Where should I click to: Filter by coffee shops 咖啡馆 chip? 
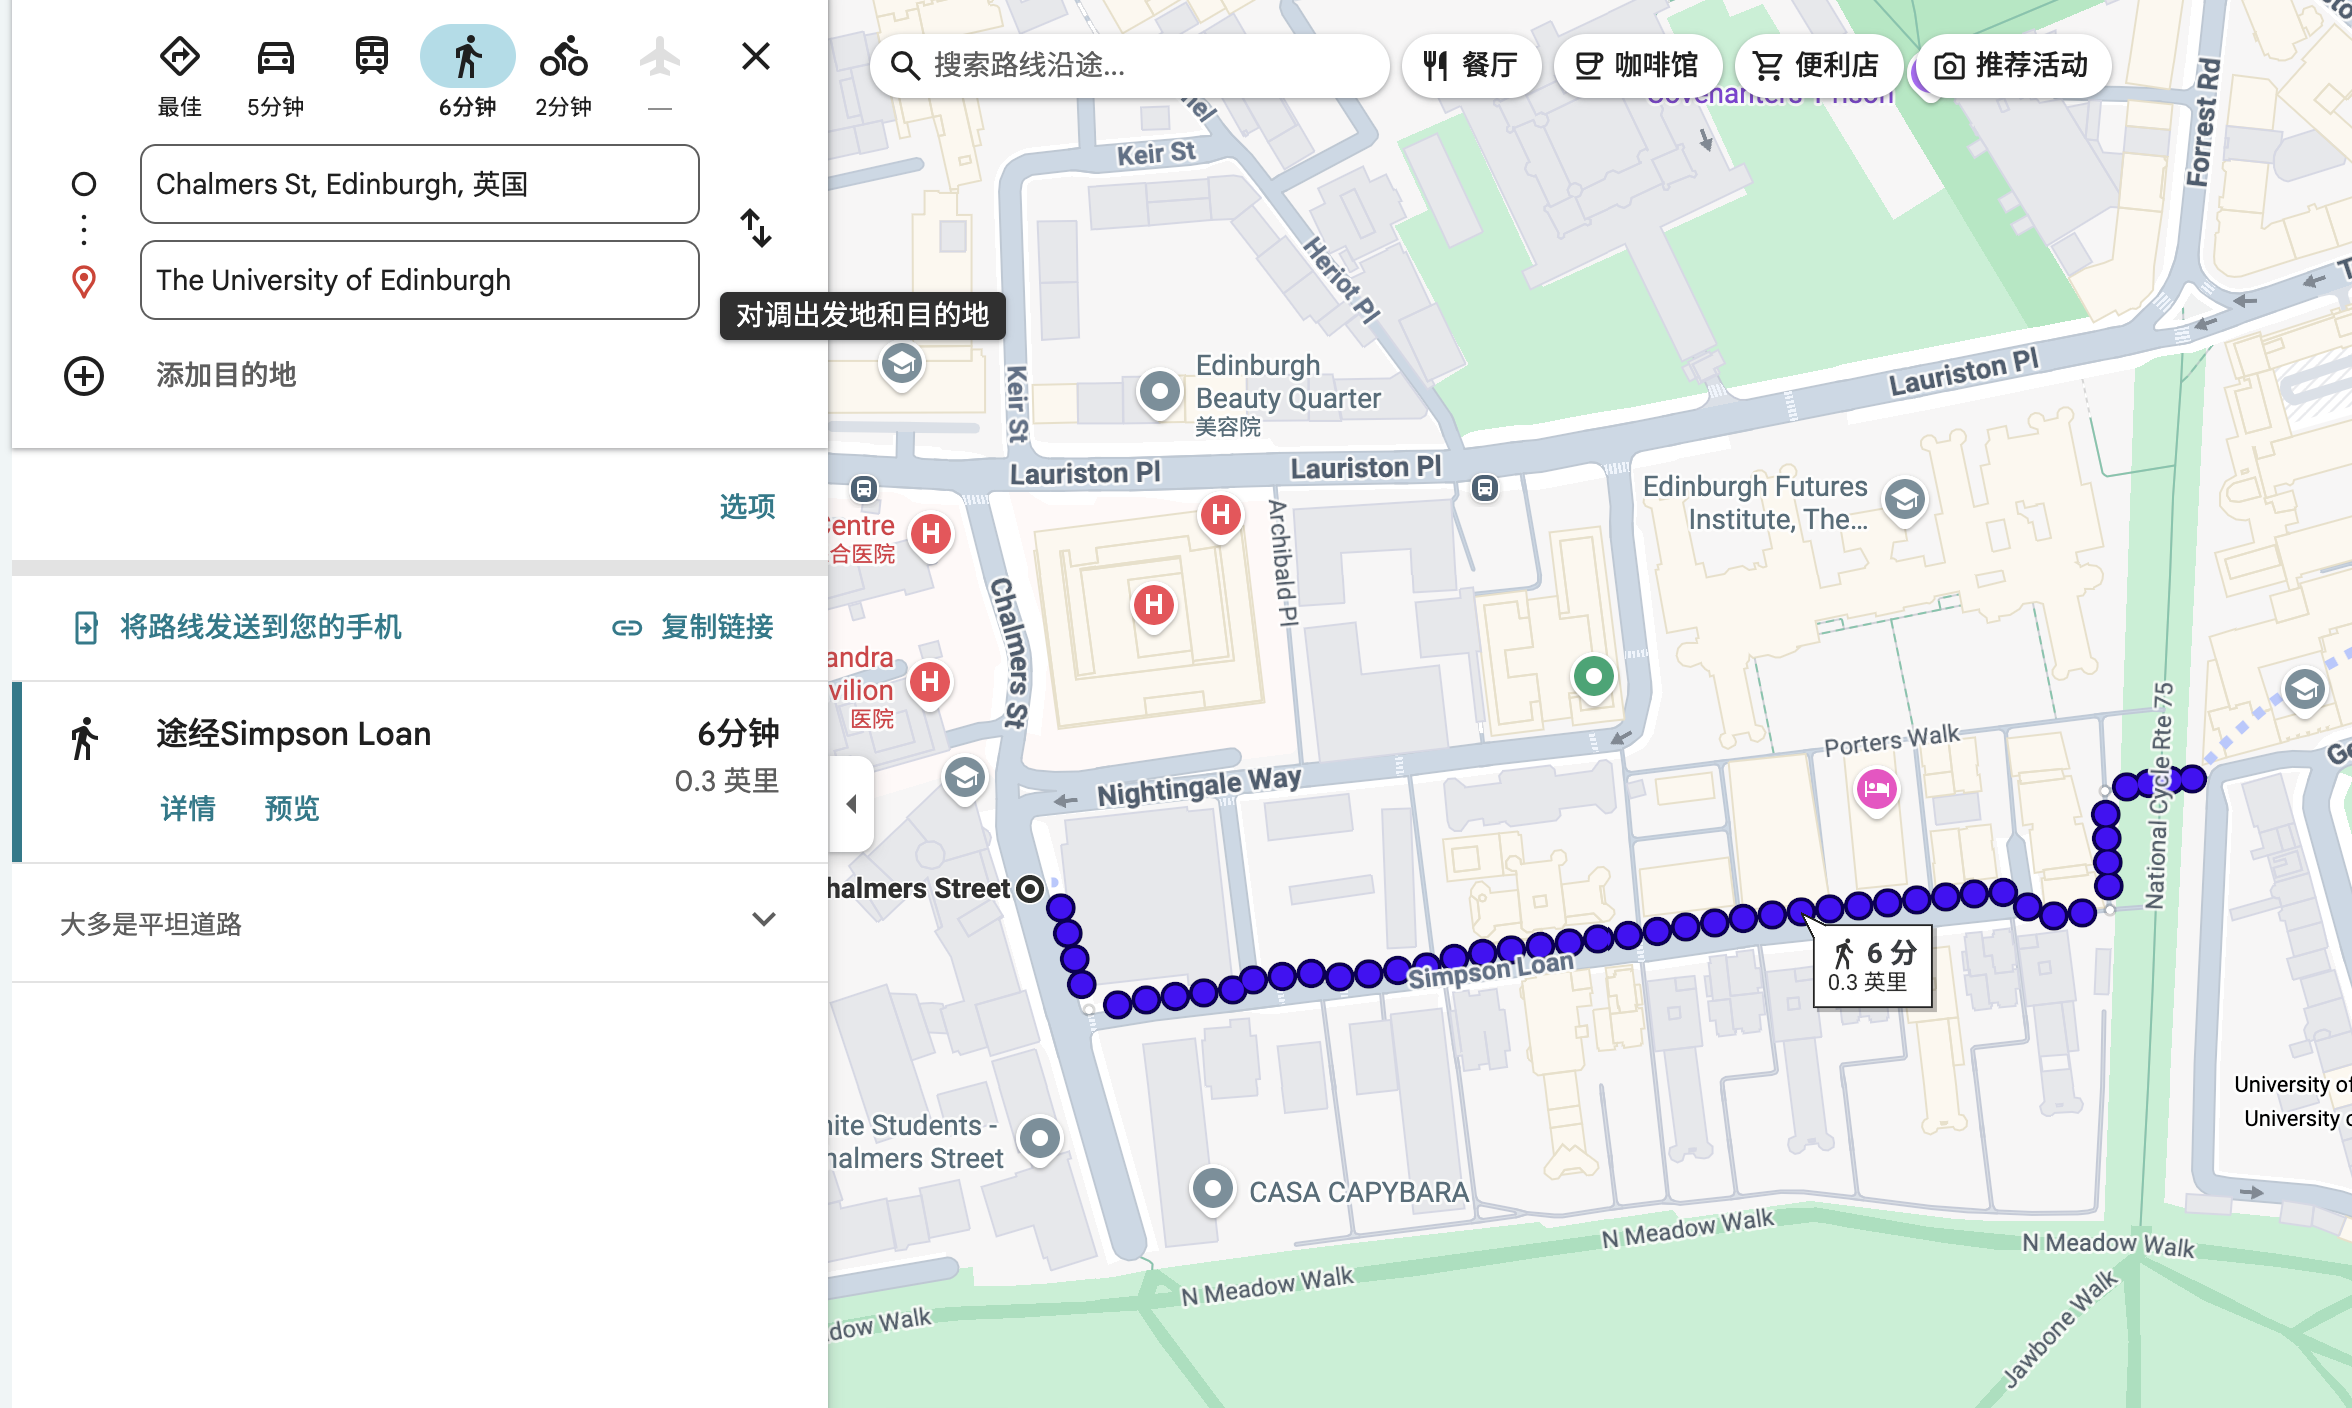pyautogui.click(x=1637, y=66)
